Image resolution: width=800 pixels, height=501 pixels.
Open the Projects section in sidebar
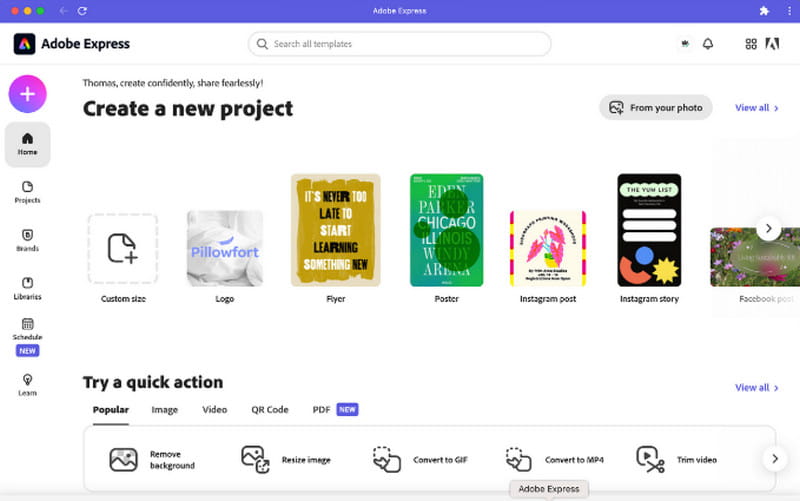27,191
